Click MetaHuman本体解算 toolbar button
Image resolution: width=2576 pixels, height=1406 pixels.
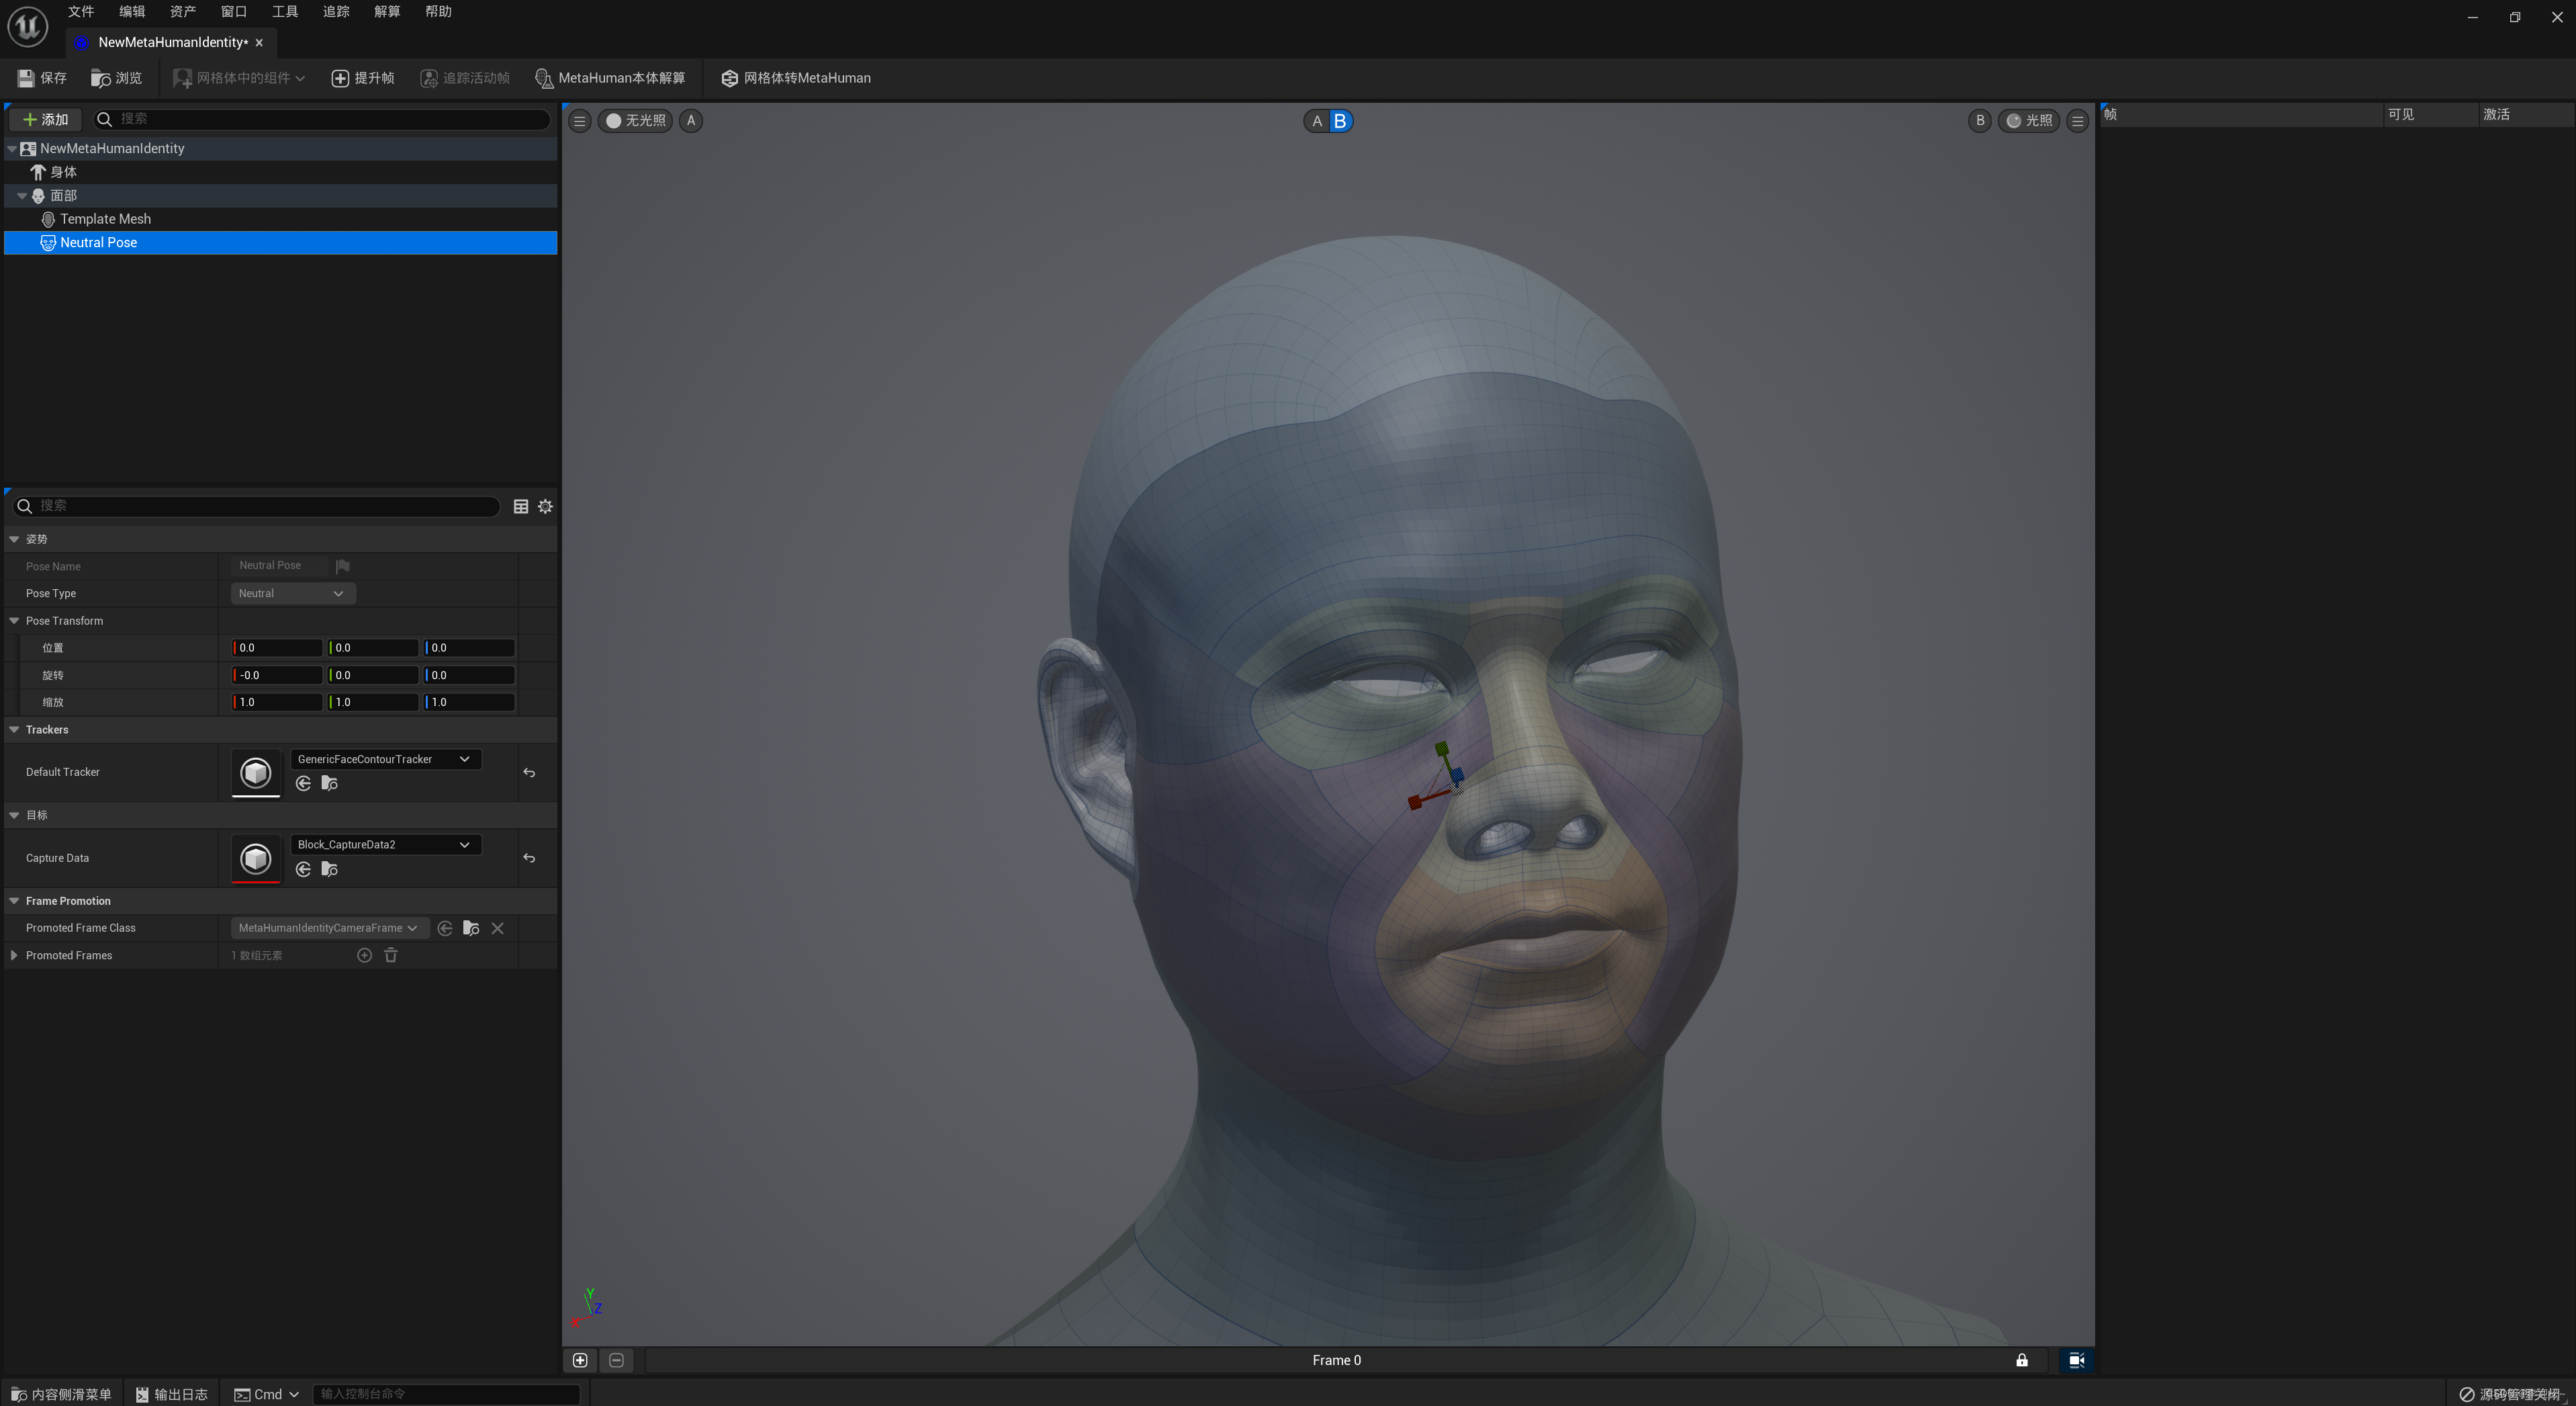[x=610, y=78]
